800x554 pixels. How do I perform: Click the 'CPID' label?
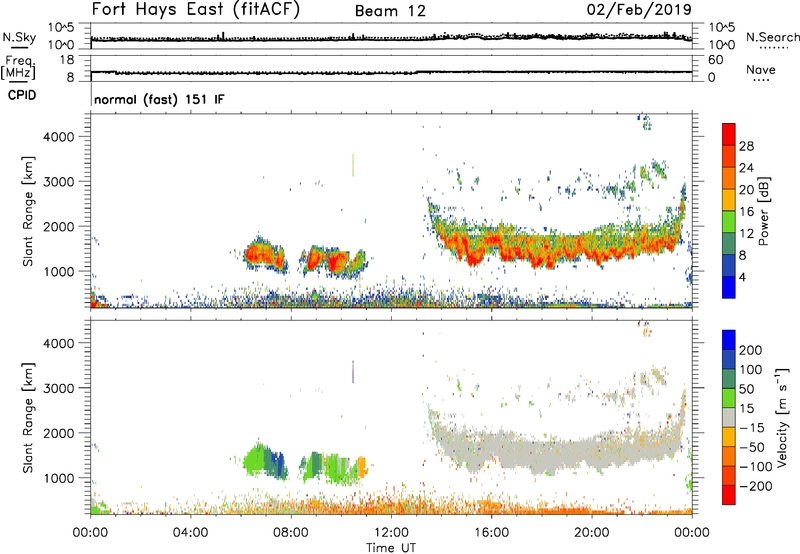(x=22, y=95)
